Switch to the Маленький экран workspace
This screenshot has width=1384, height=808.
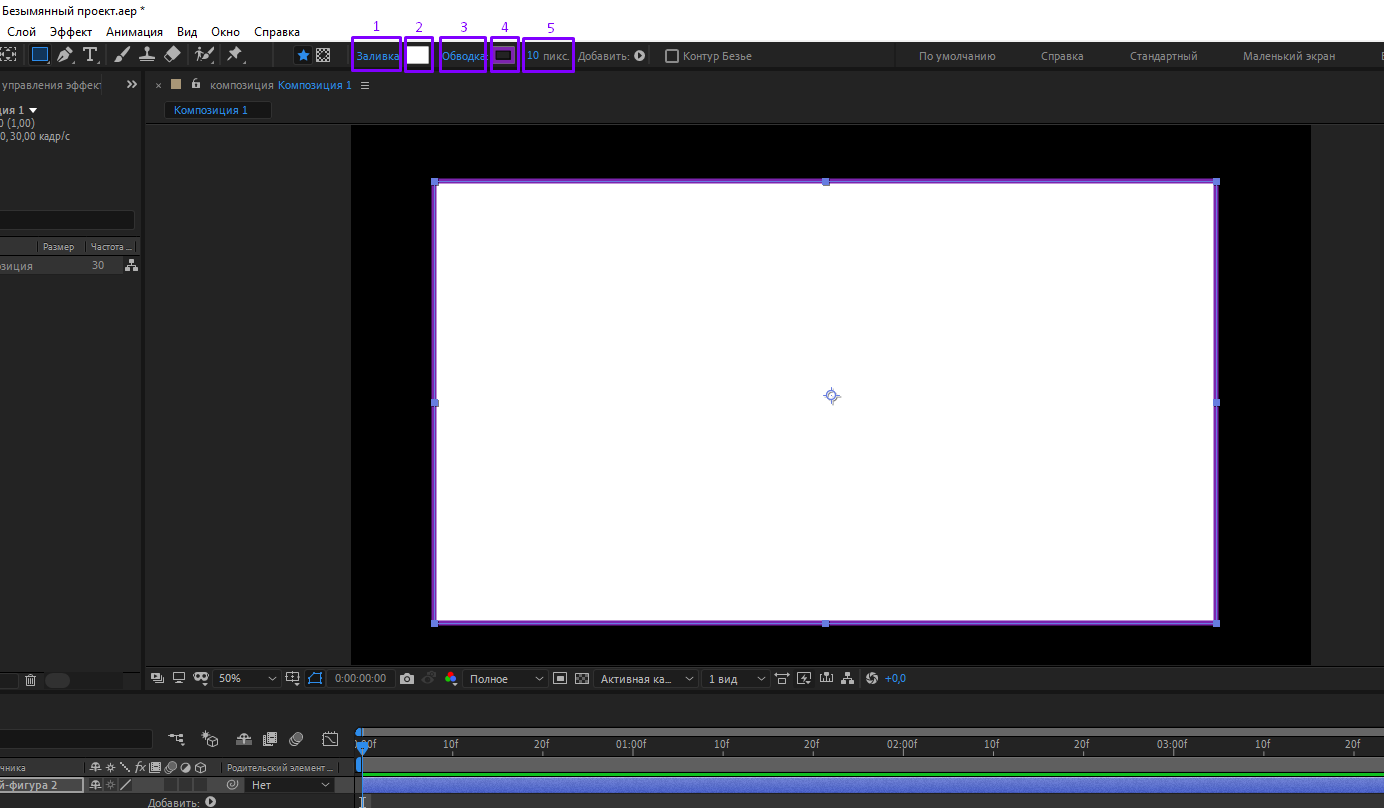pyautogui.click(x=1289, y=56)
